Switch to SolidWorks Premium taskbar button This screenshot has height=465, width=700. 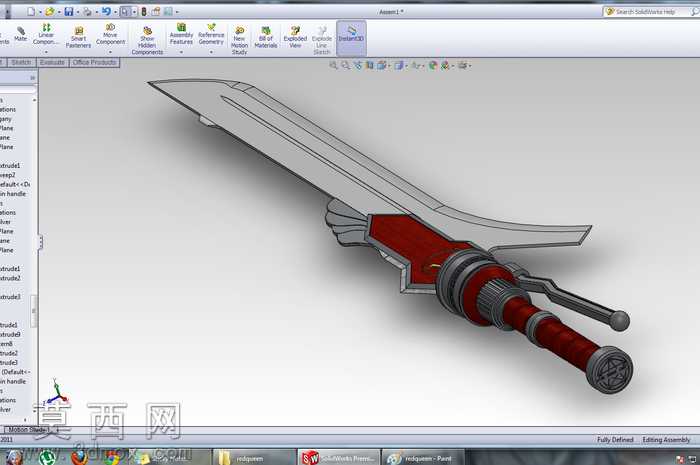[x=338, y=458]
